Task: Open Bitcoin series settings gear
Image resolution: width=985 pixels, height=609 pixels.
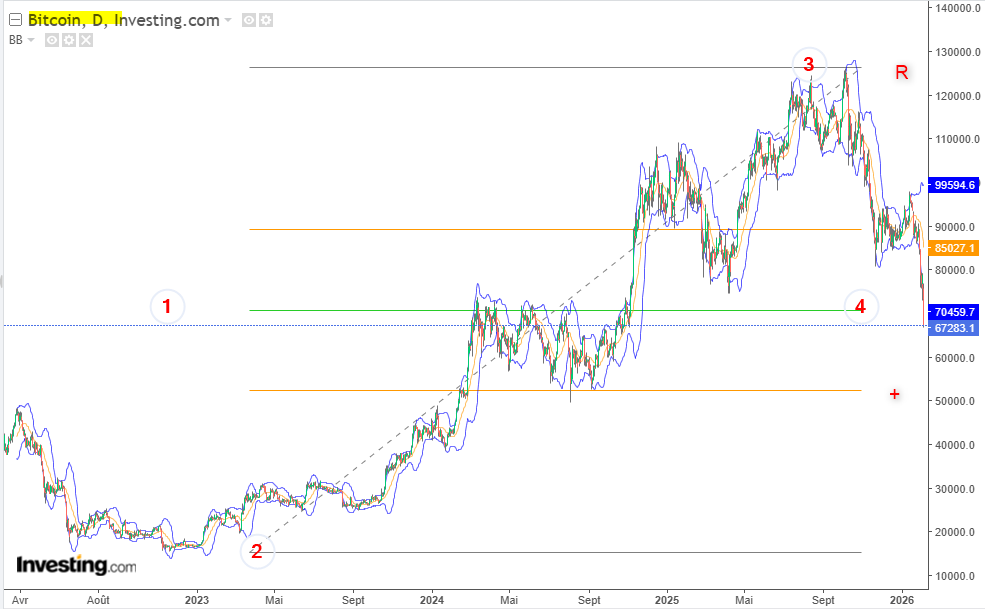Action: coord(266,20)
